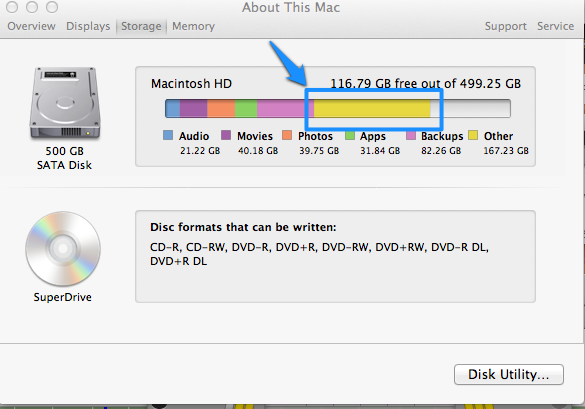Viewport: 585px width, 409px height.
Task: Click the blue Audio segment in the storage bar
Action: pos(173,109)
